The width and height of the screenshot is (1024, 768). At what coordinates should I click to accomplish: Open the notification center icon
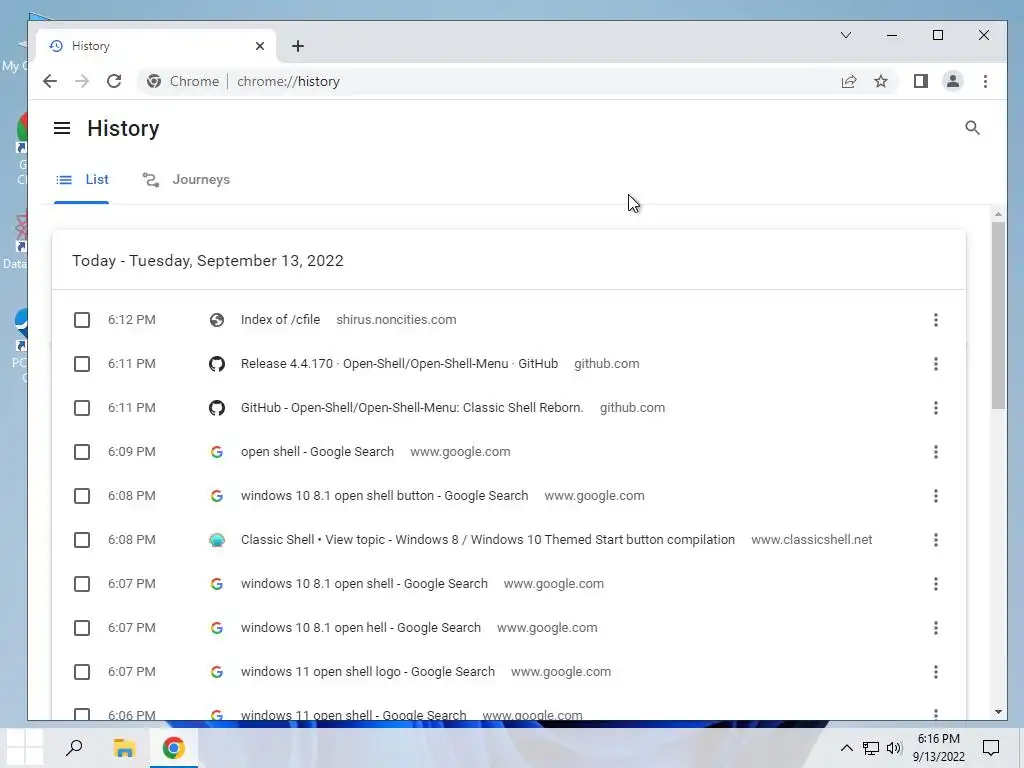(x=991, y=748)
